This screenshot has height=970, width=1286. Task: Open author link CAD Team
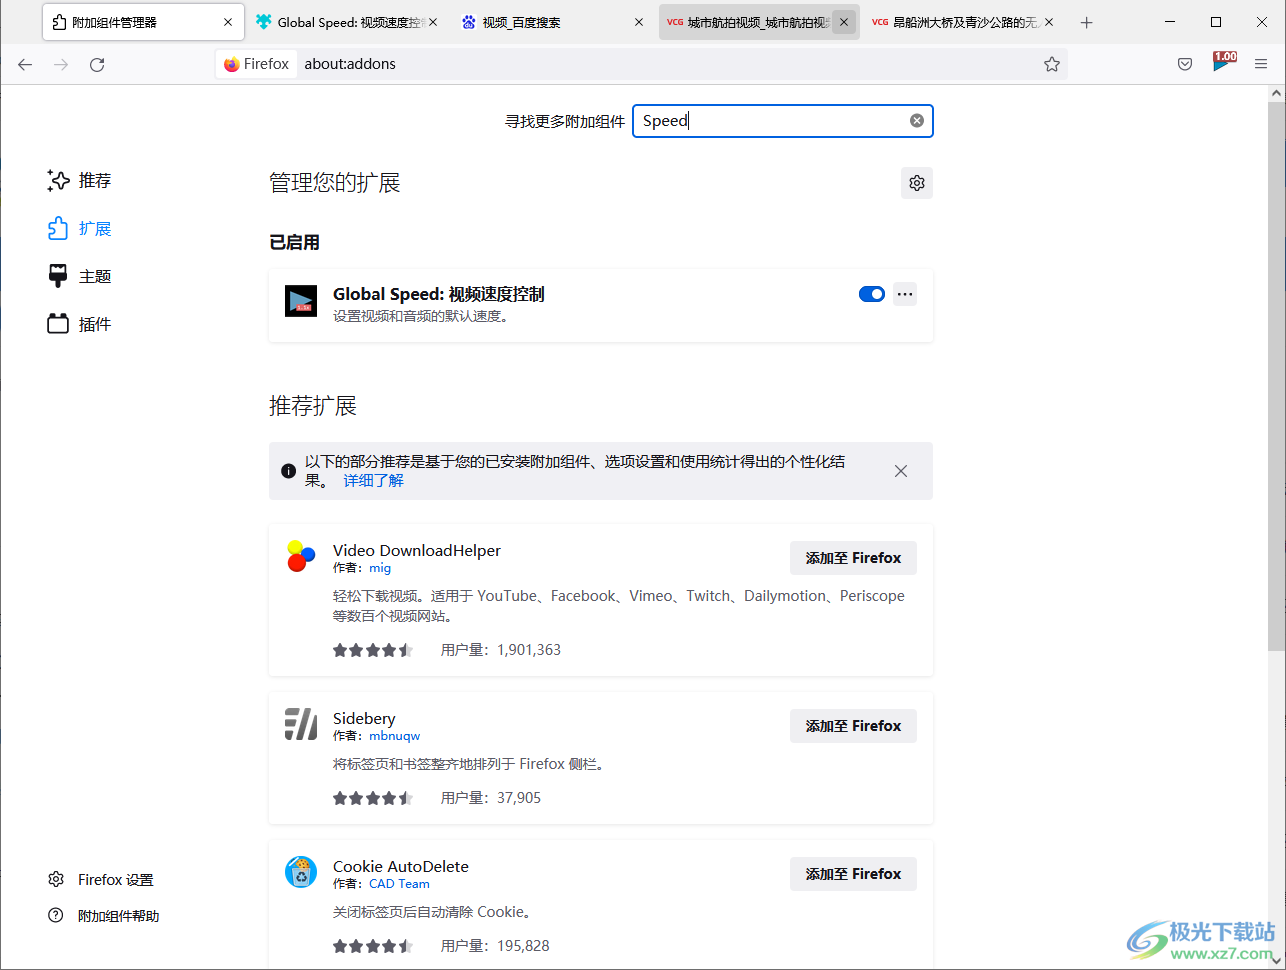399,884
